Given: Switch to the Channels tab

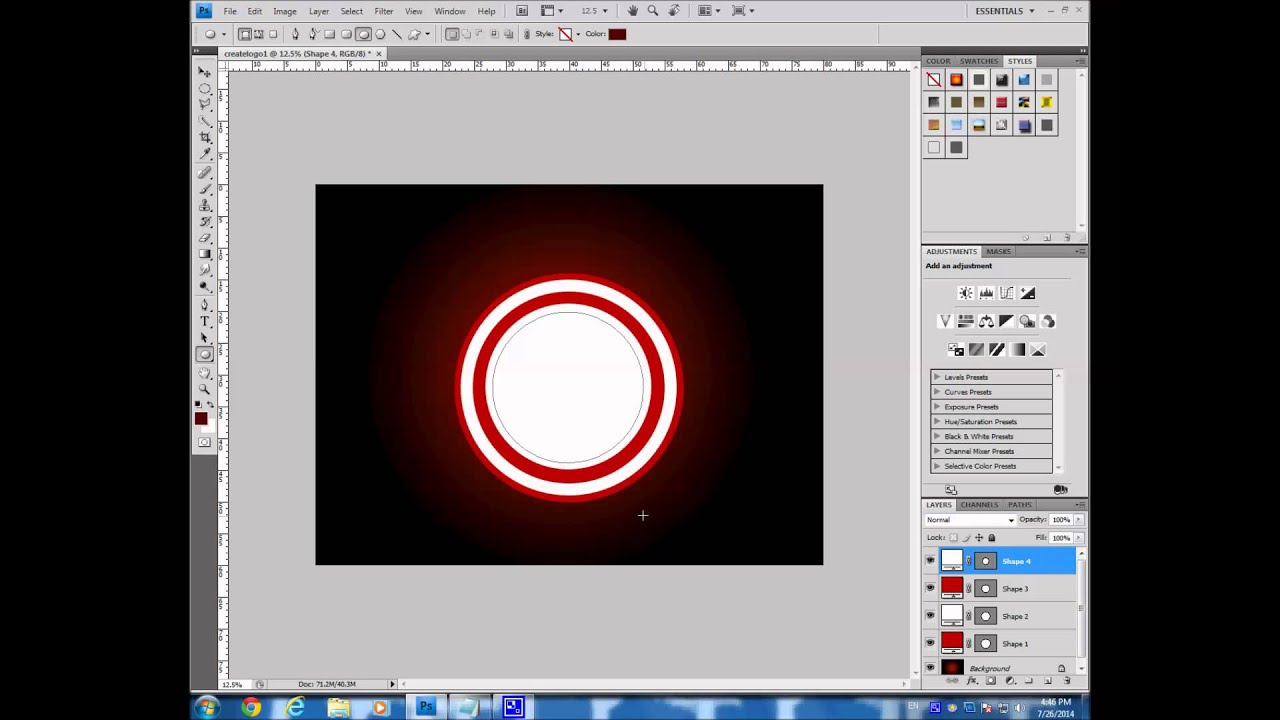Looking at the screenshot, I should coord(979,505).
